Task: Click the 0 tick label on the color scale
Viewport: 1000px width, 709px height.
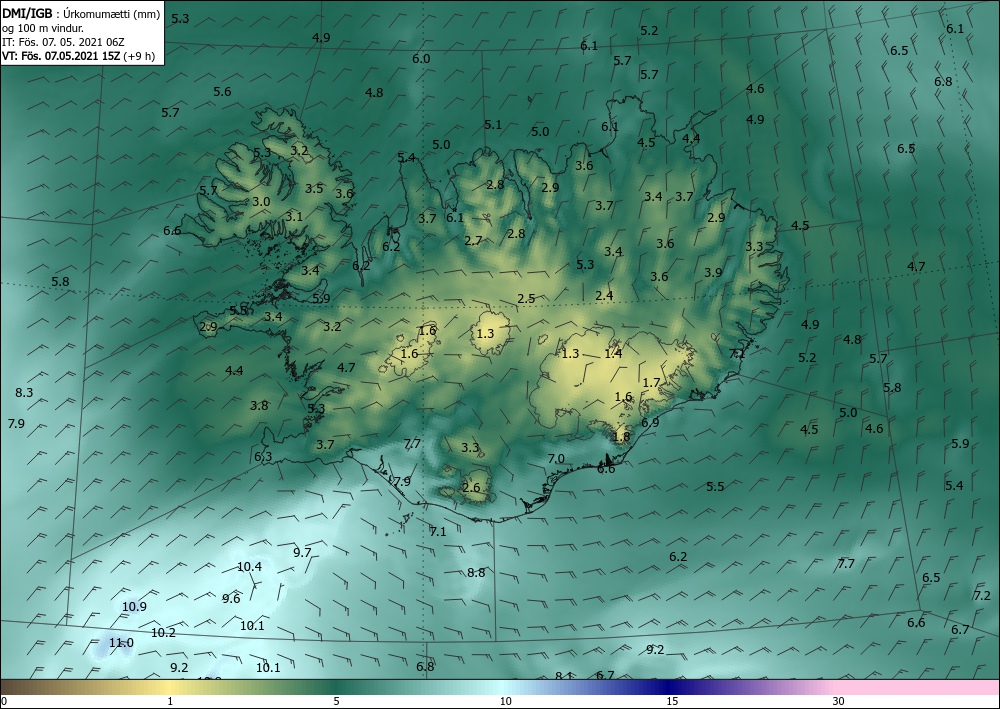Action: pos(3,702)
